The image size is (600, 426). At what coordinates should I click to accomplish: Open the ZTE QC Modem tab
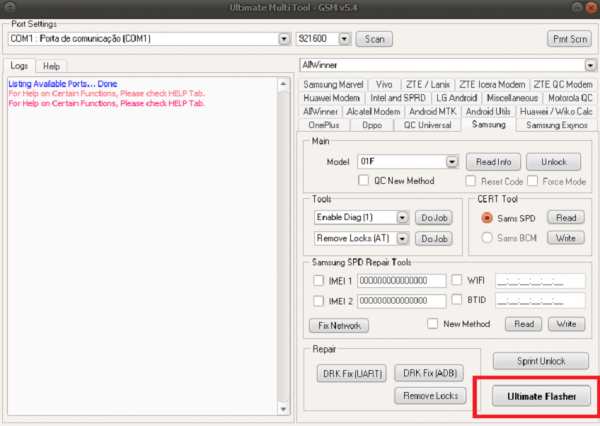[563, 85]
